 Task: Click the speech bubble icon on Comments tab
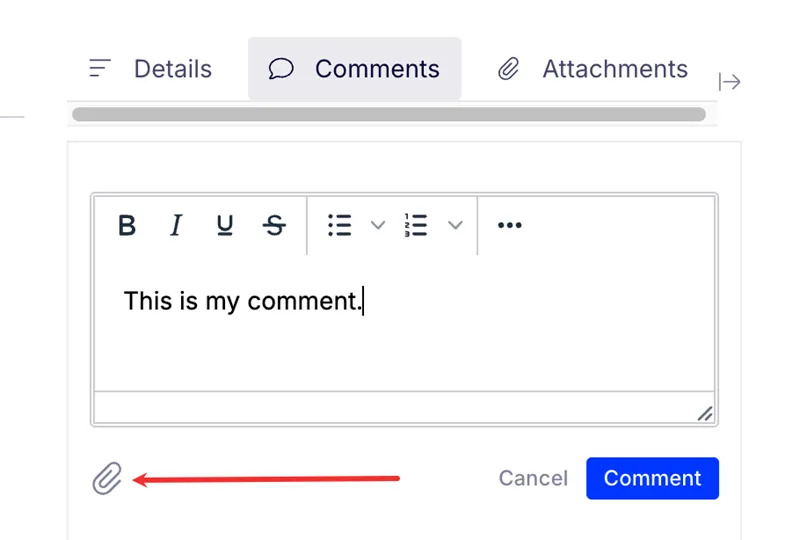(281, 69)
